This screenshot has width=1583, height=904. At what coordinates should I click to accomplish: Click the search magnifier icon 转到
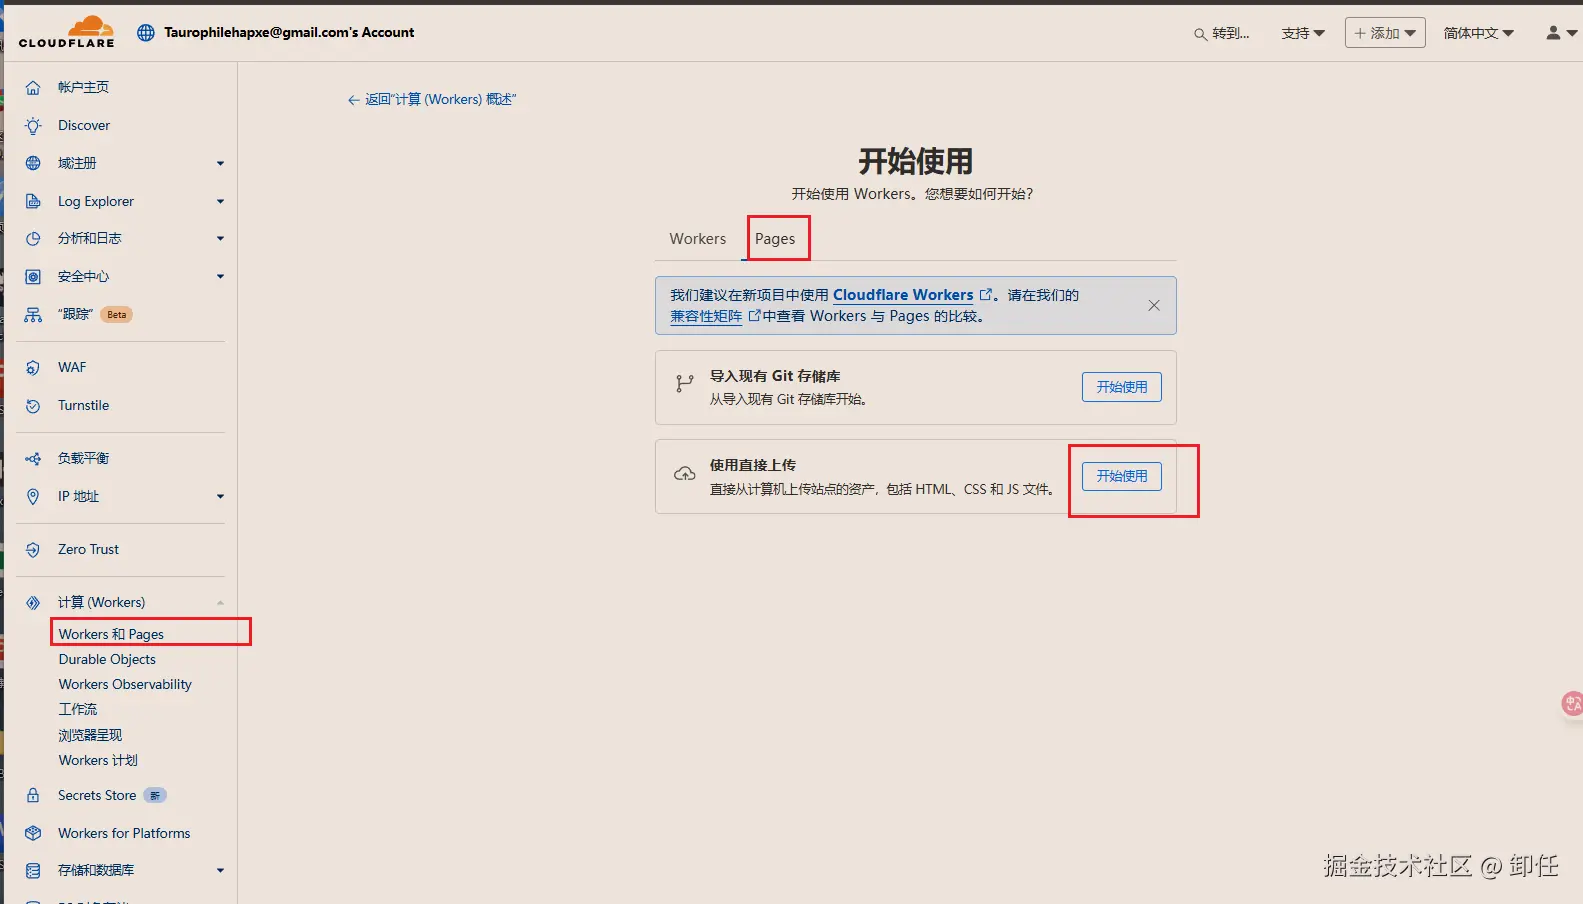coord(1200,35)
